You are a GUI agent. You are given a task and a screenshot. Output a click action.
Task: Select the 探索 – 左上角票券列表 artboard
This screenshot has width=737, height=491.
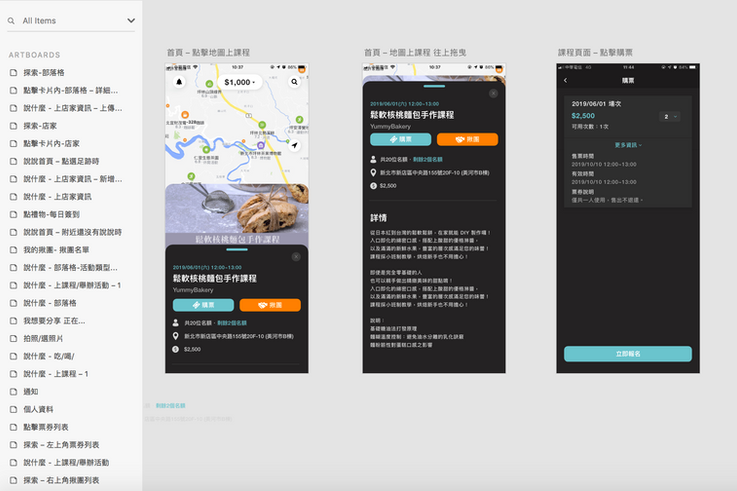(61, 445)
